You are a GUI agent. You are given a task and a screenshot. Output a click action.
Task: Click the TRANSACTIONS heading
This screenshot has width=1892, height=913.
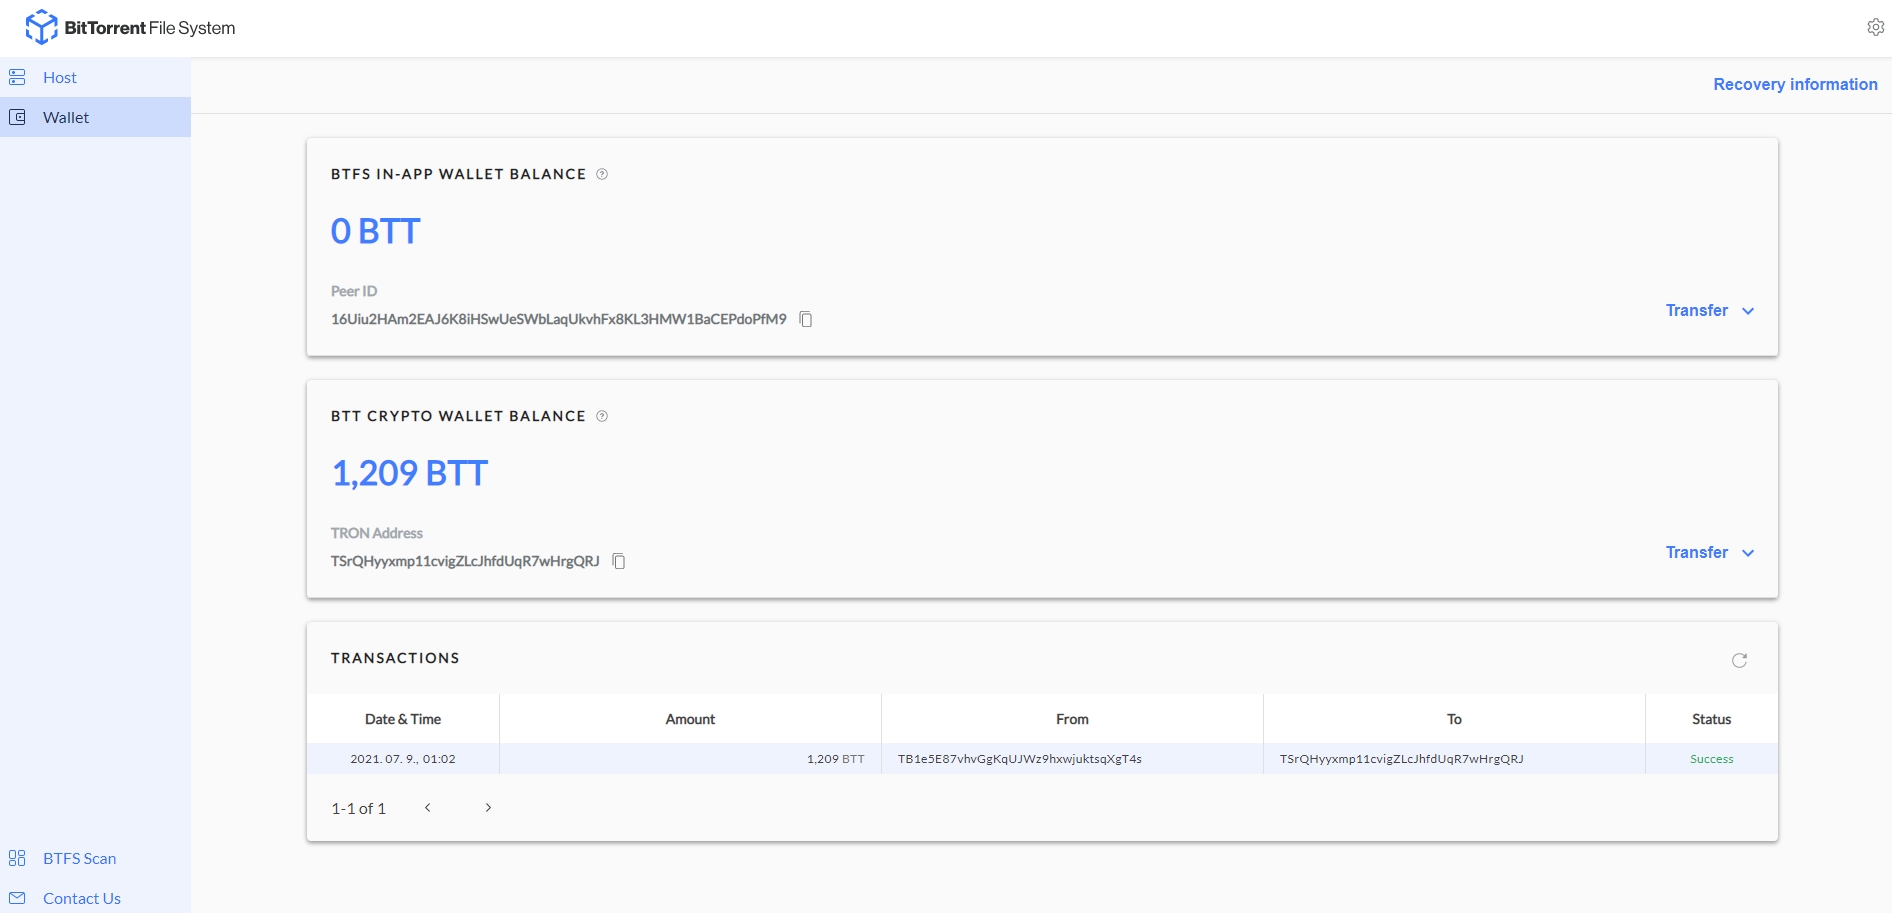[x=395, y=658]
